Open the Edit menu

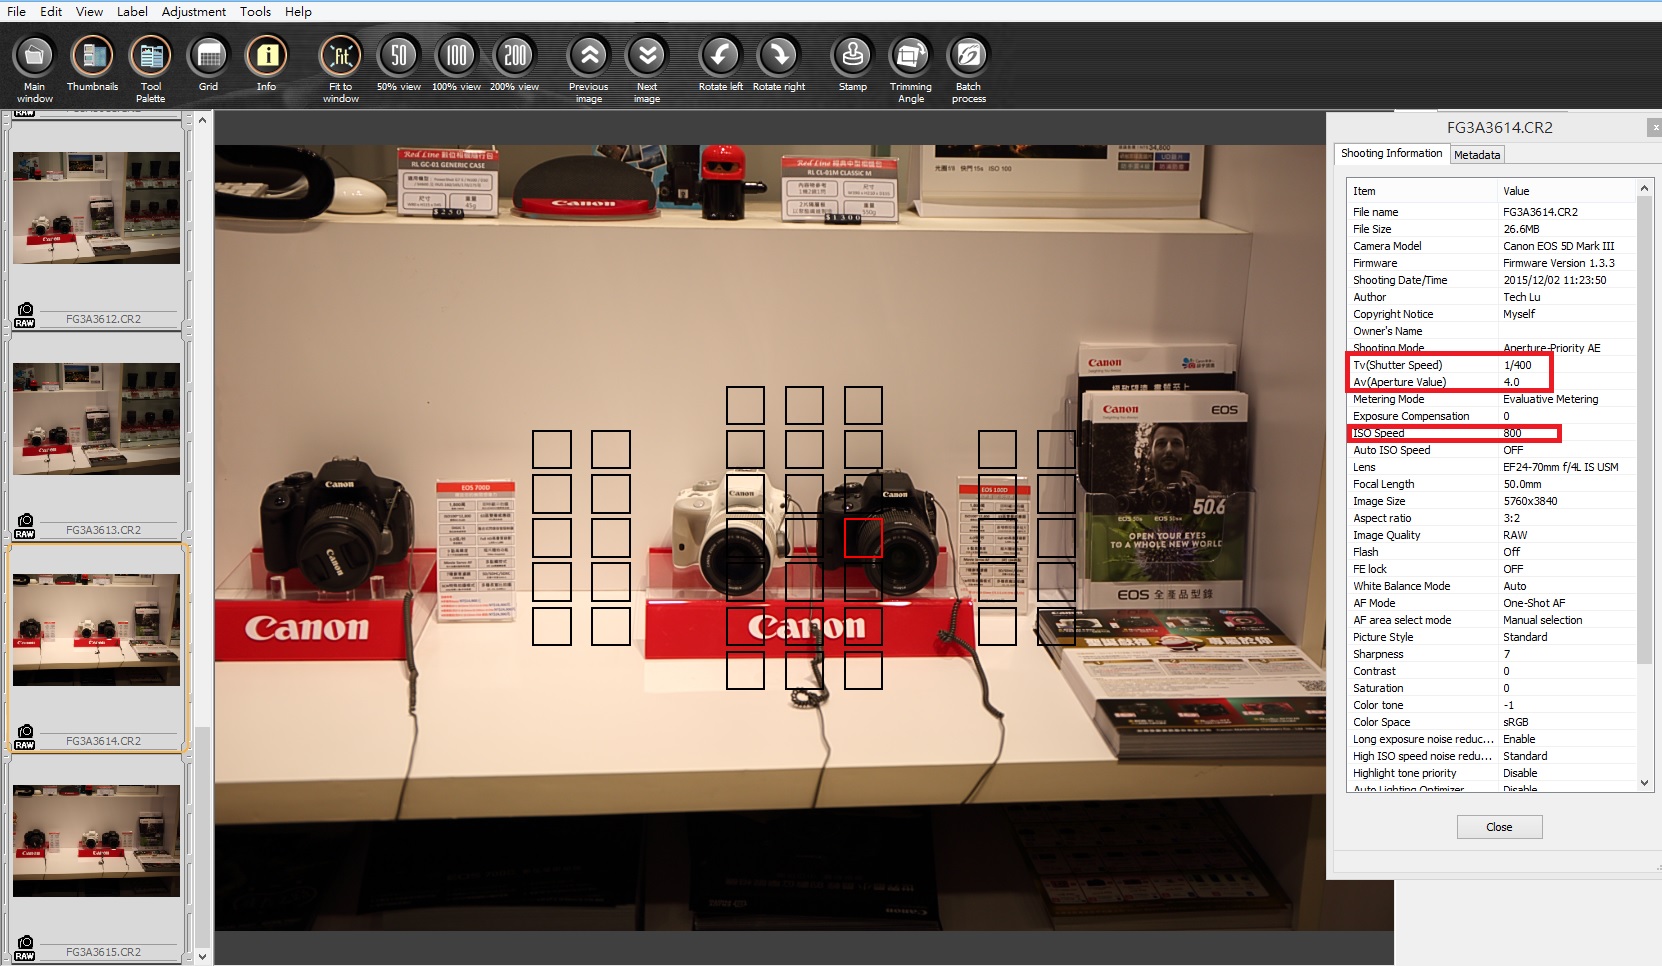click(x=51, y=11)
